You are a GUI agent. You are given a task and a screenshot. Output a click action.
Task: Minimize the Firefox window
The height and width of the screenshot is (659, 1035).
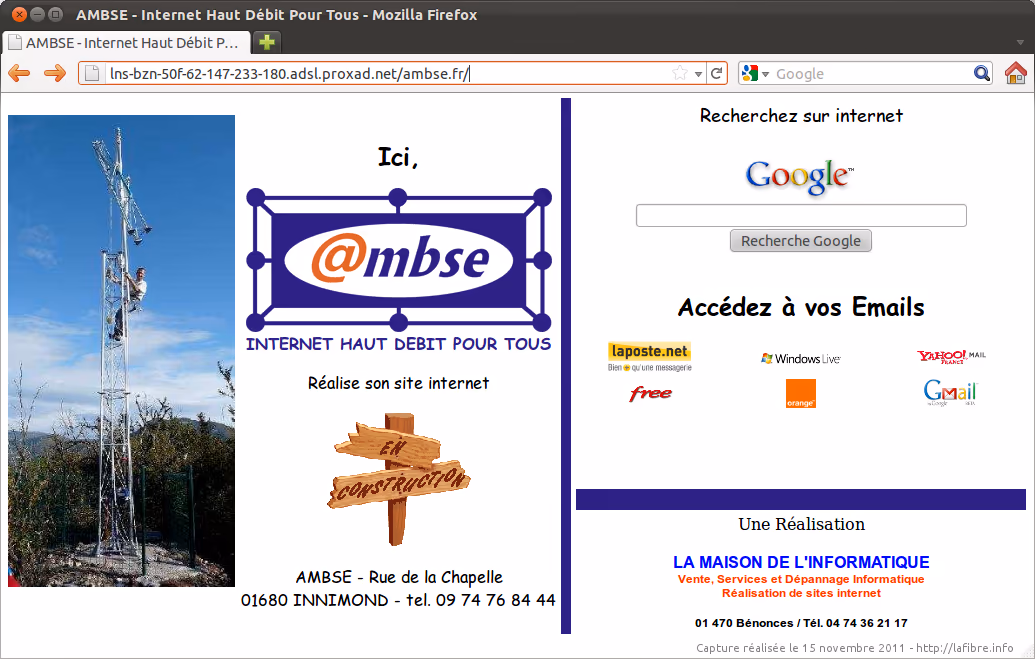click(38, 14)
